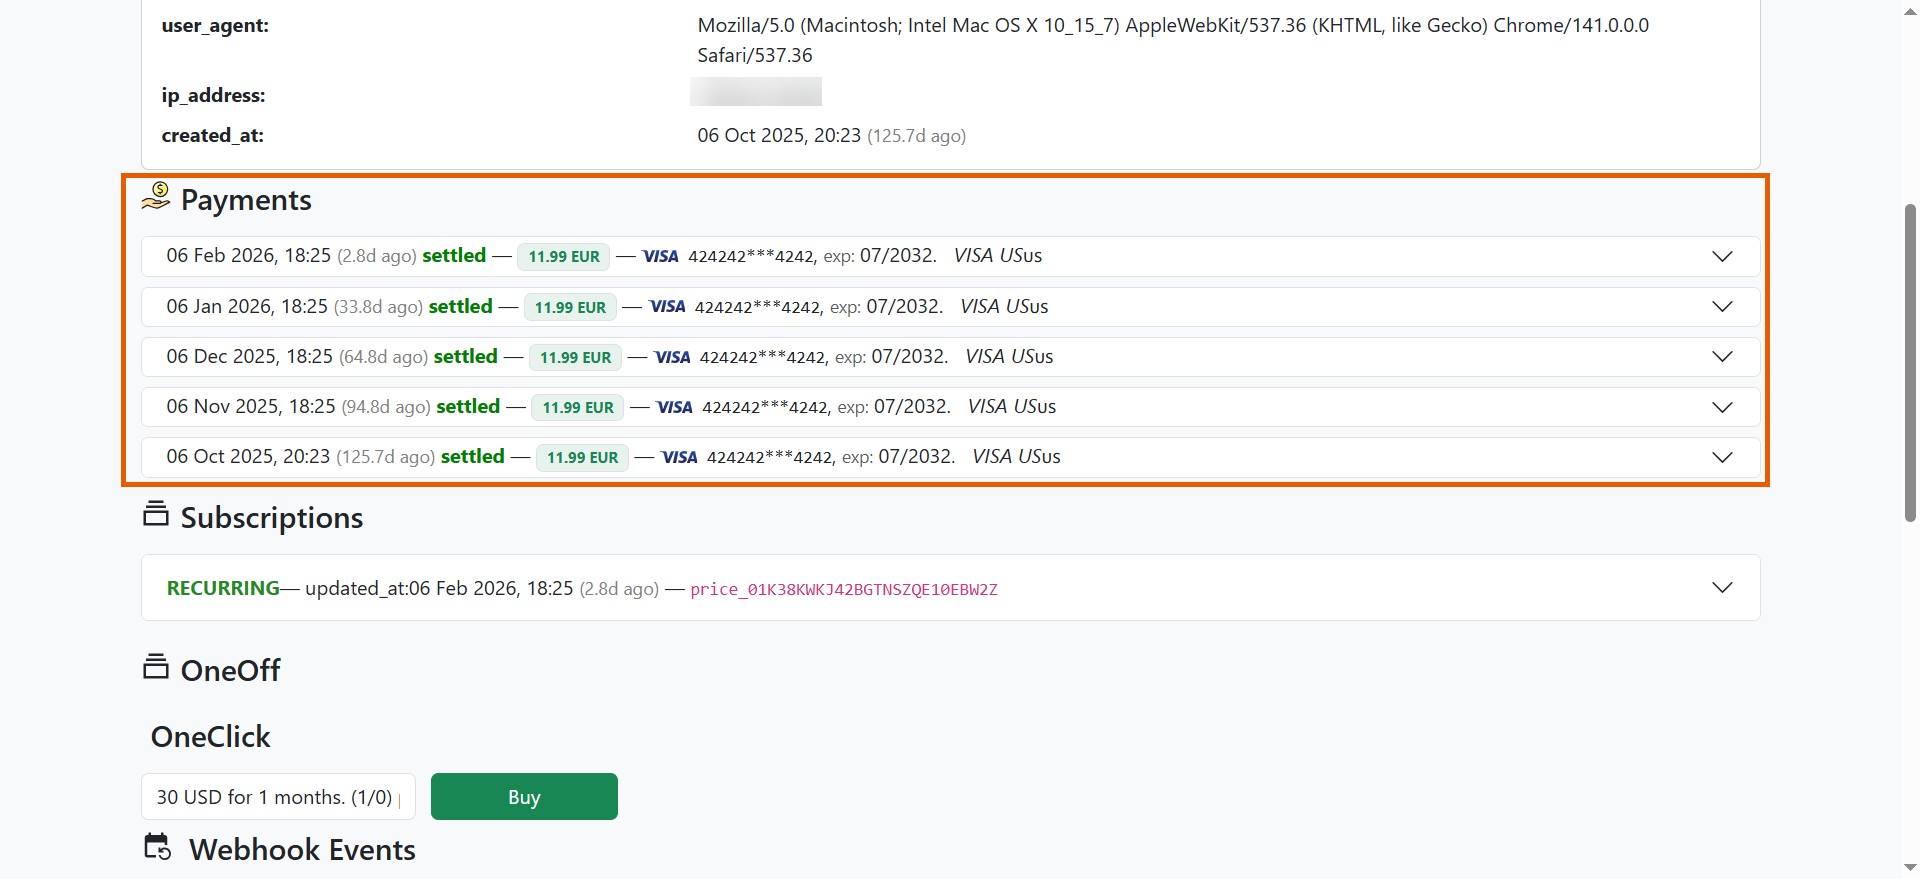This screenshot has height=879, width=1920.
Task: Click the green Buy button
Action: pyautogui.click(x=524, y=797)
